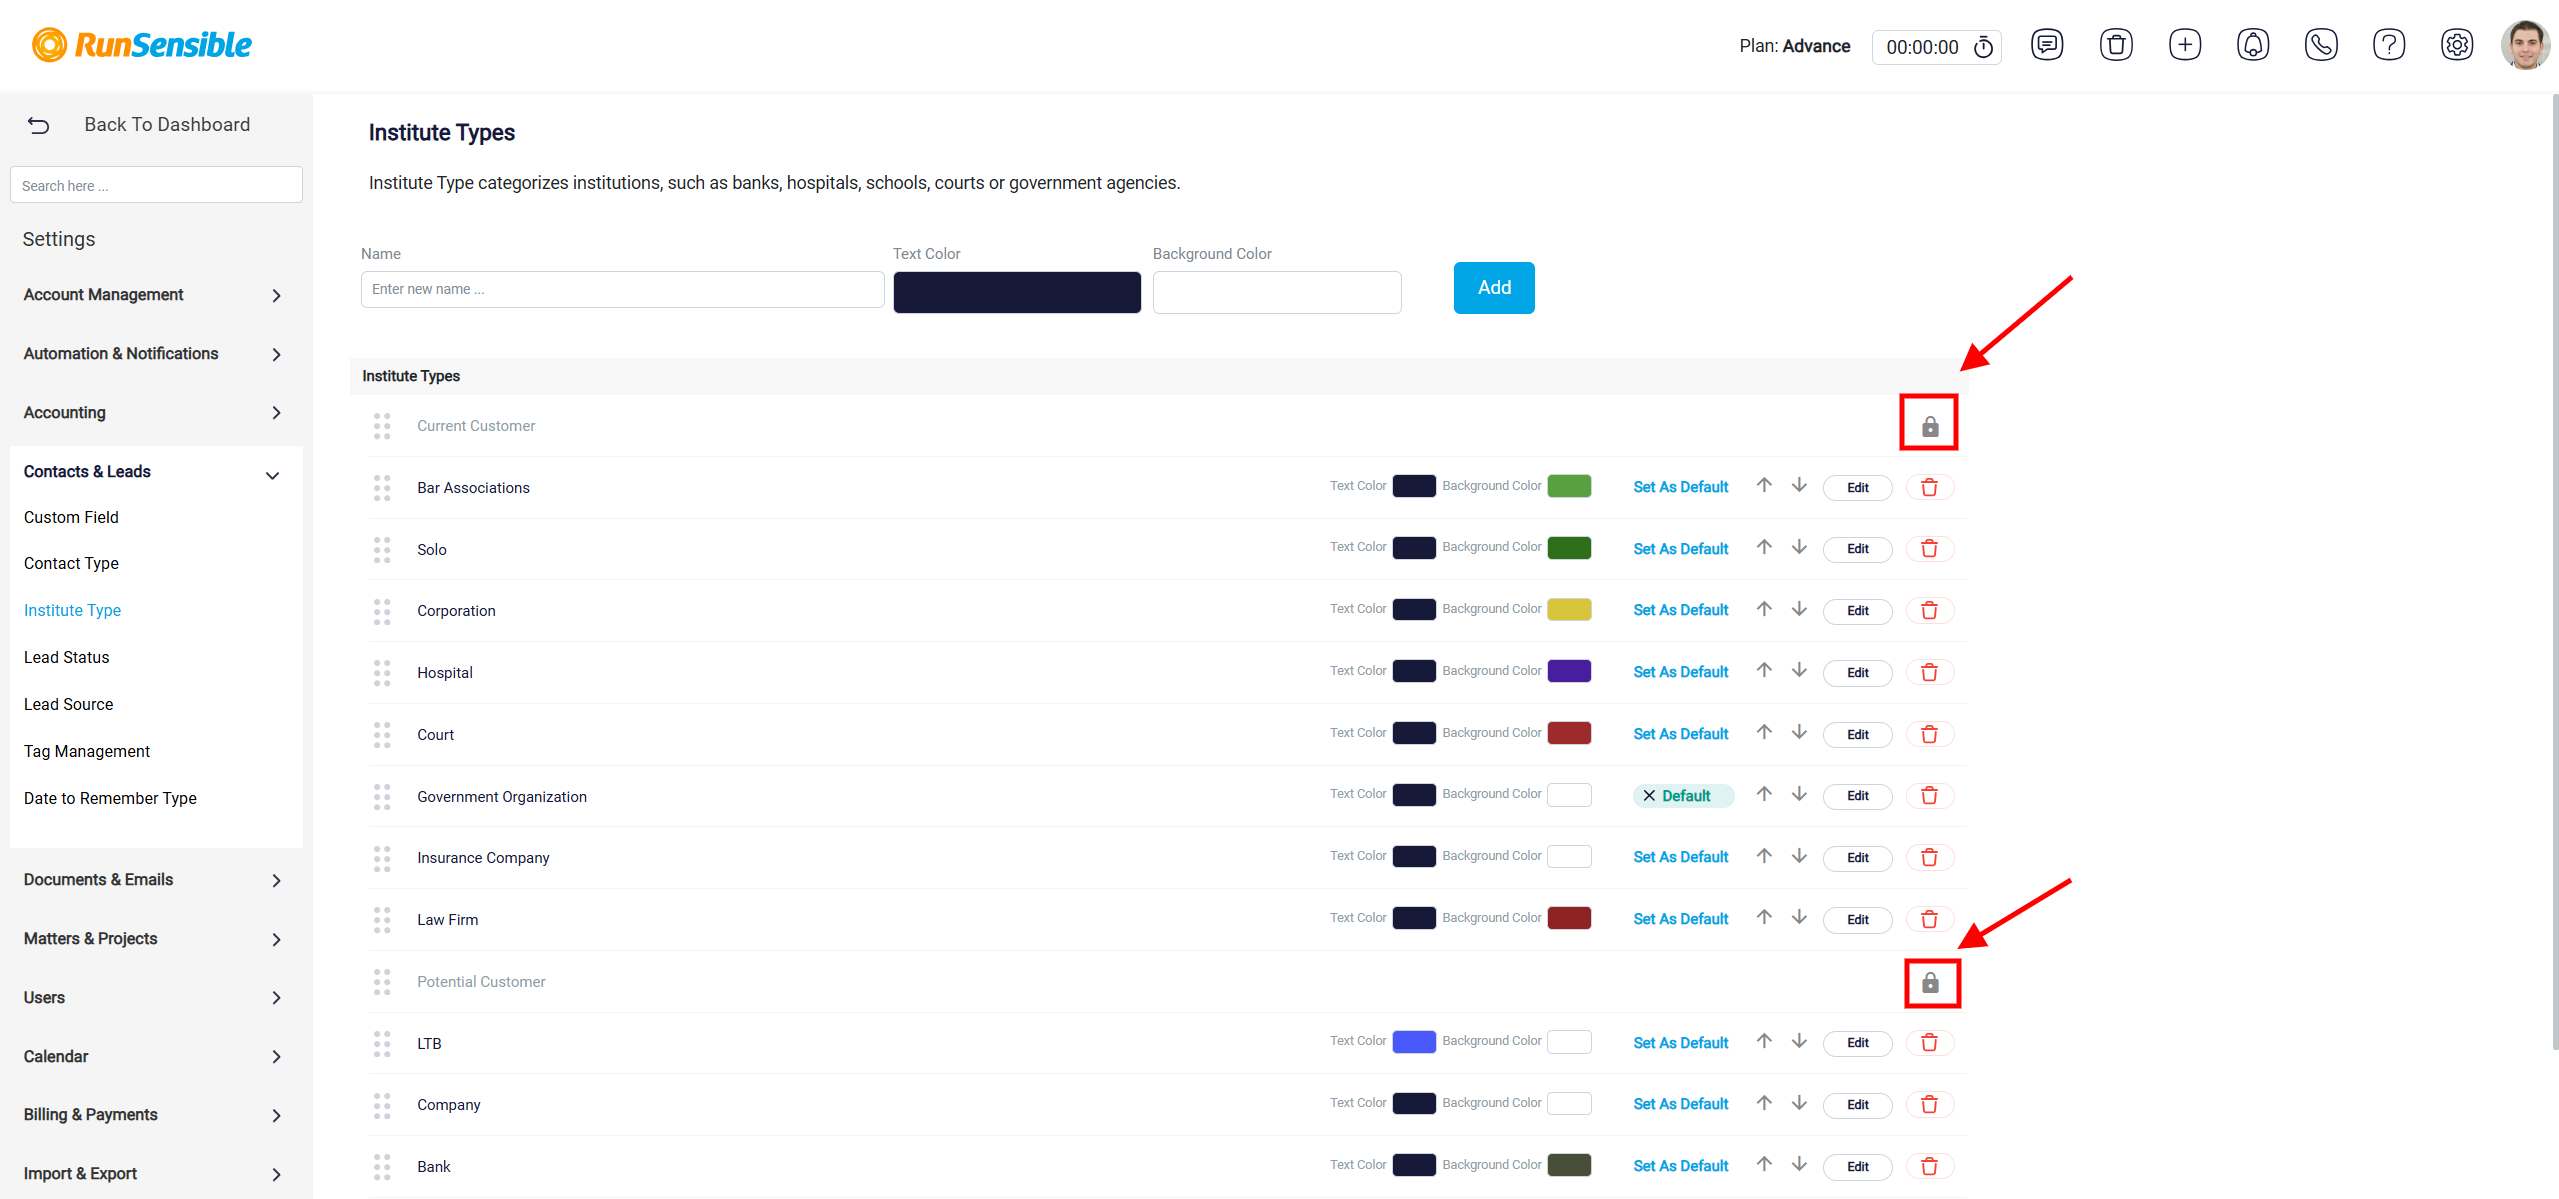Open the help question mark icon

pos(2388,45)
